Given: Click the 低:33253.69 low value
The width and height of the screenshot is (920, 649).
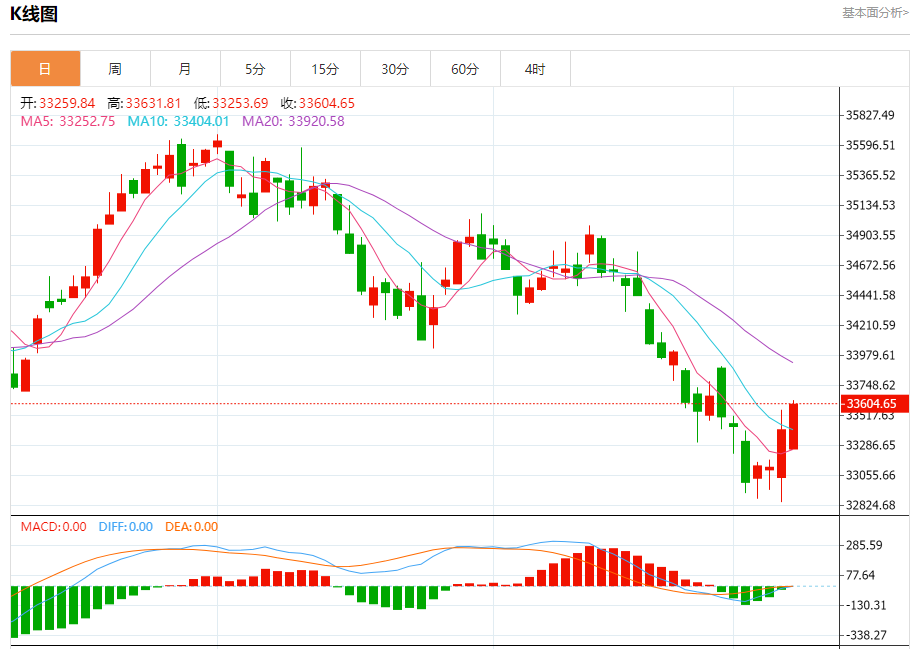Looking at the screenshot, I should (231, 103).
